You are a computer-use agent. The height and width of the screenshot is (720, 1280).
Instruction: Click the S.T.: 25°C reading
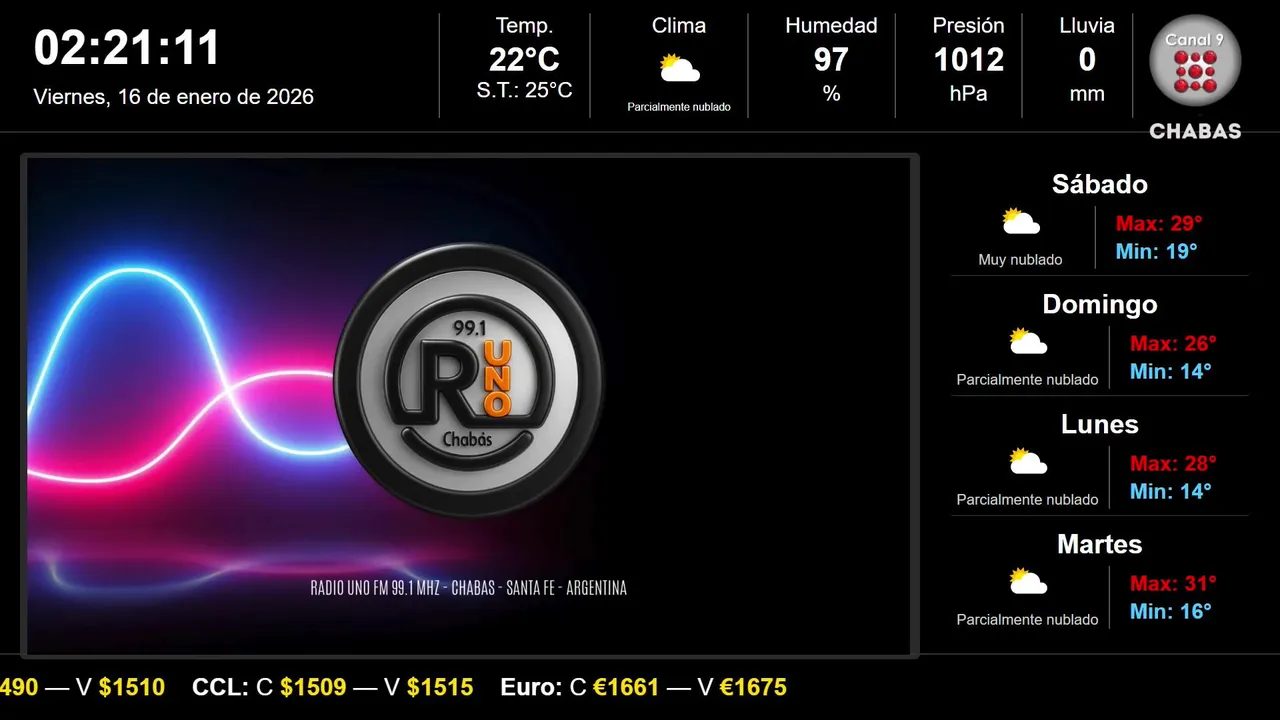524,90
